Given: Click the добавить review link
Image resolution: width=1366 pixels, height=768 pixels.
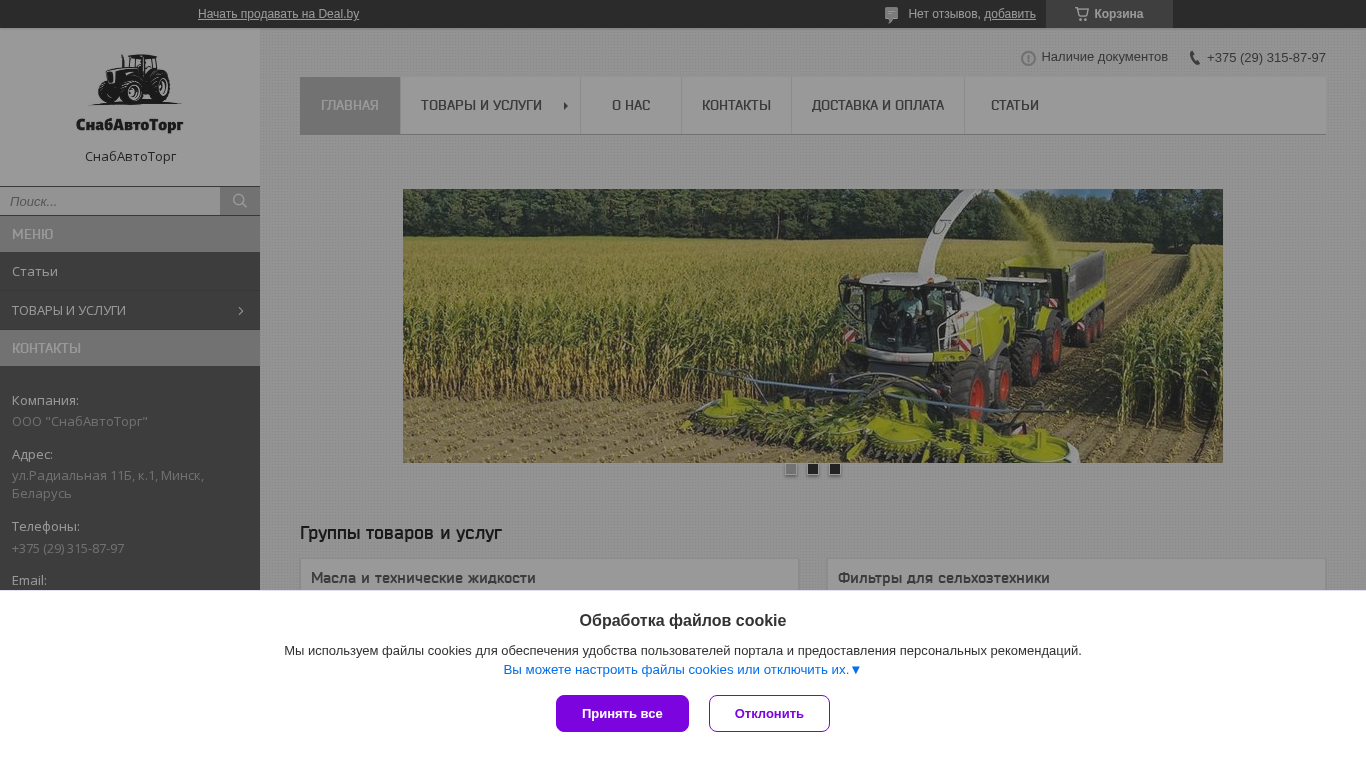Looking at the screenshot, I should coord(1010,14).
